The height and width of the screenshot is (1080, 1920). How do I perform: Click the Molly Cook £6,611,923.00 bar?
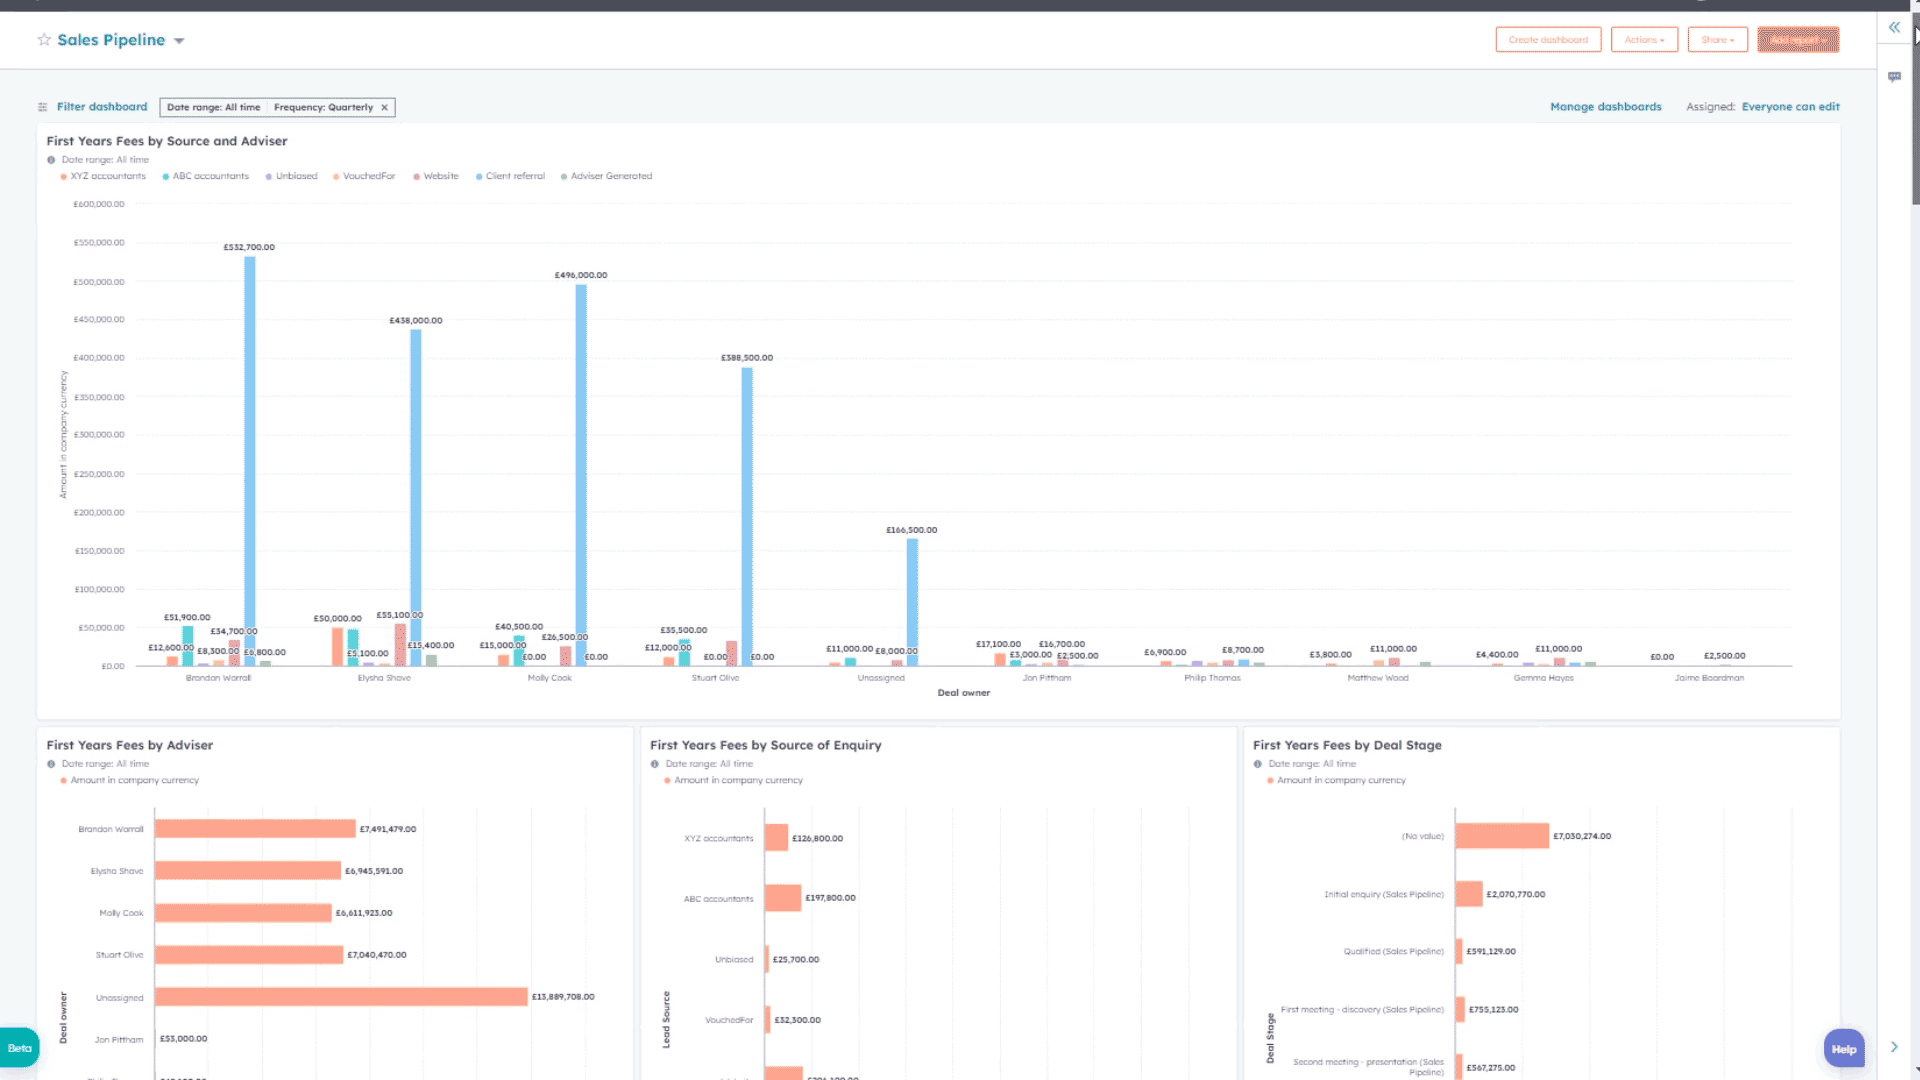click(x=243, y=913)
